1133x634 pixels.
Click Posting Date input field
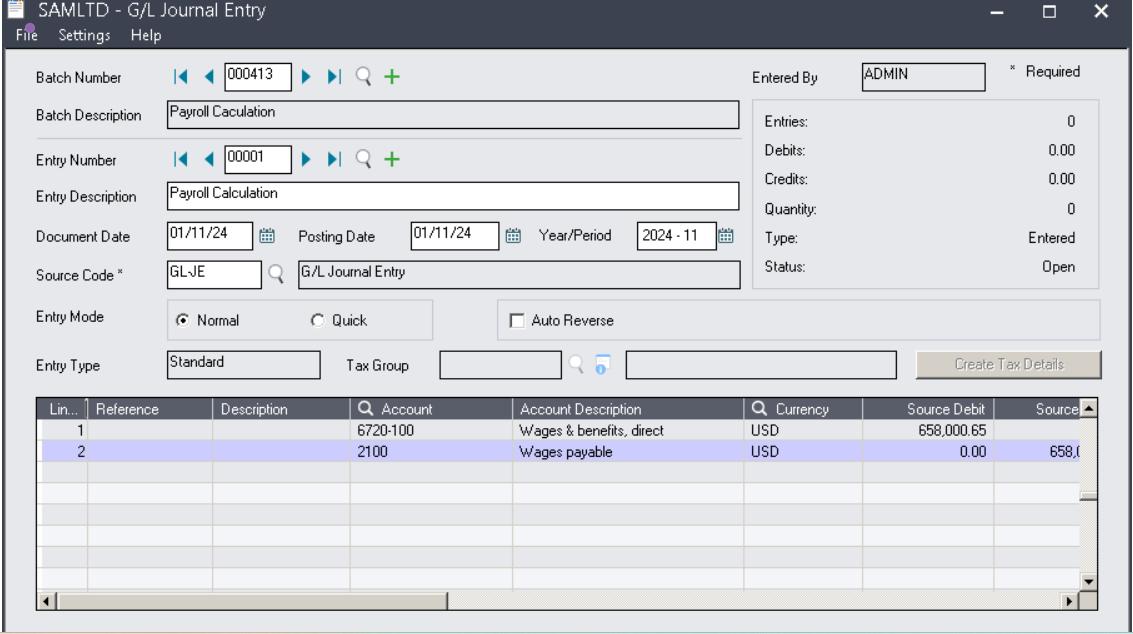[455, 236]
